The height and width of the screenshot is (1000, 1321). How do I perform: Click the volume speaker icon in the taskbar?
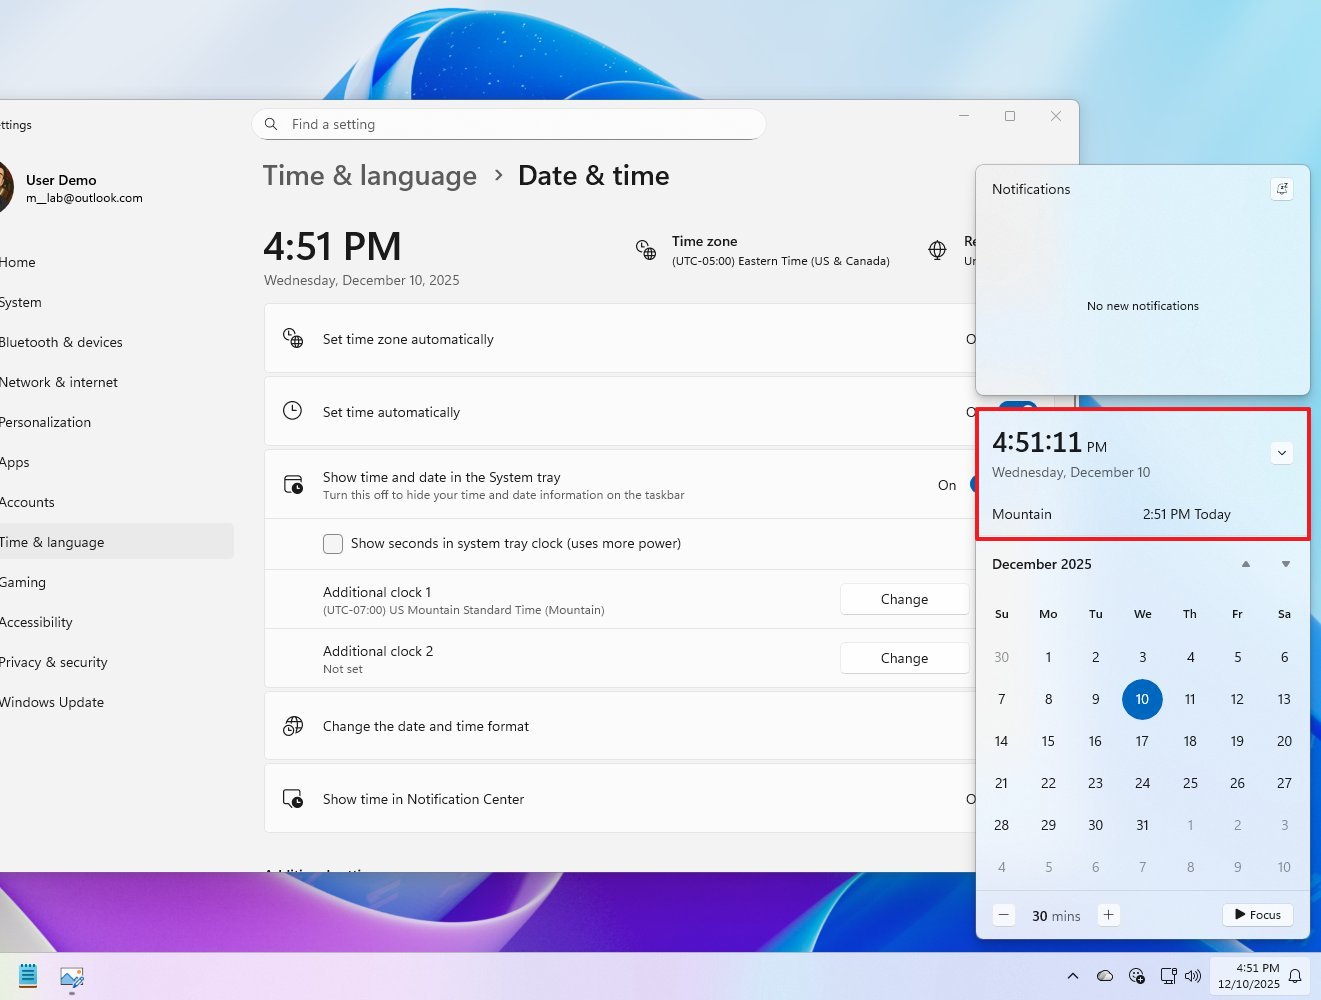click(x=1194, y=976)
